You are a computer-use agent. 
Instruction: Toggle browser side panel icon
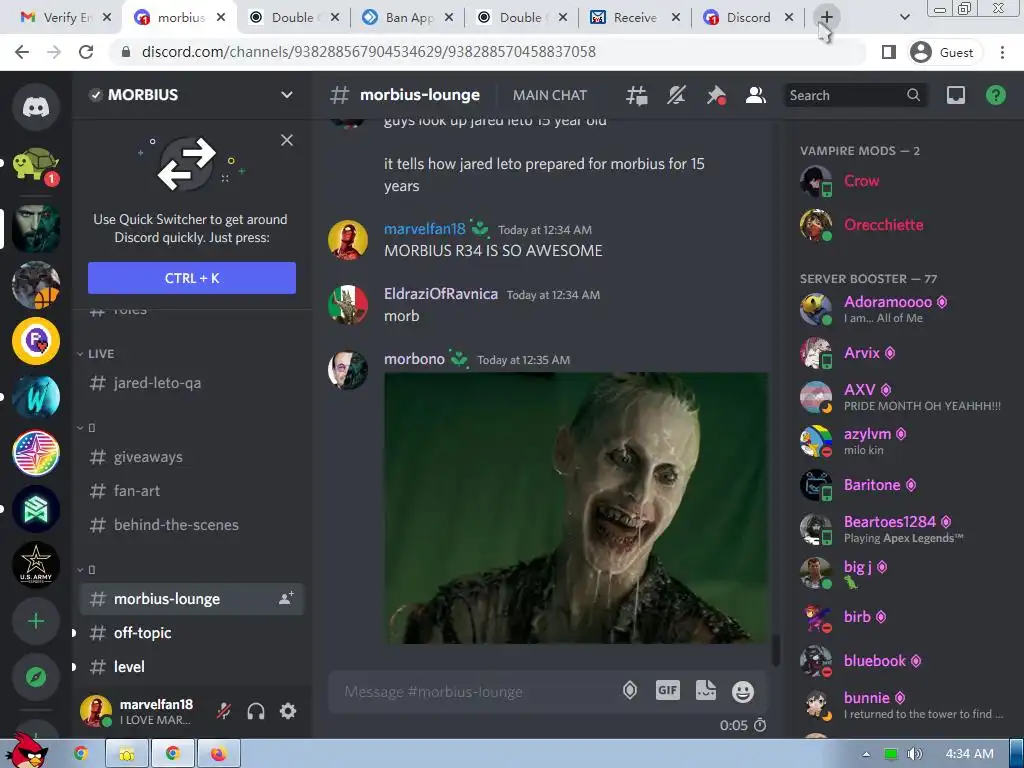[x=889, y=52]
